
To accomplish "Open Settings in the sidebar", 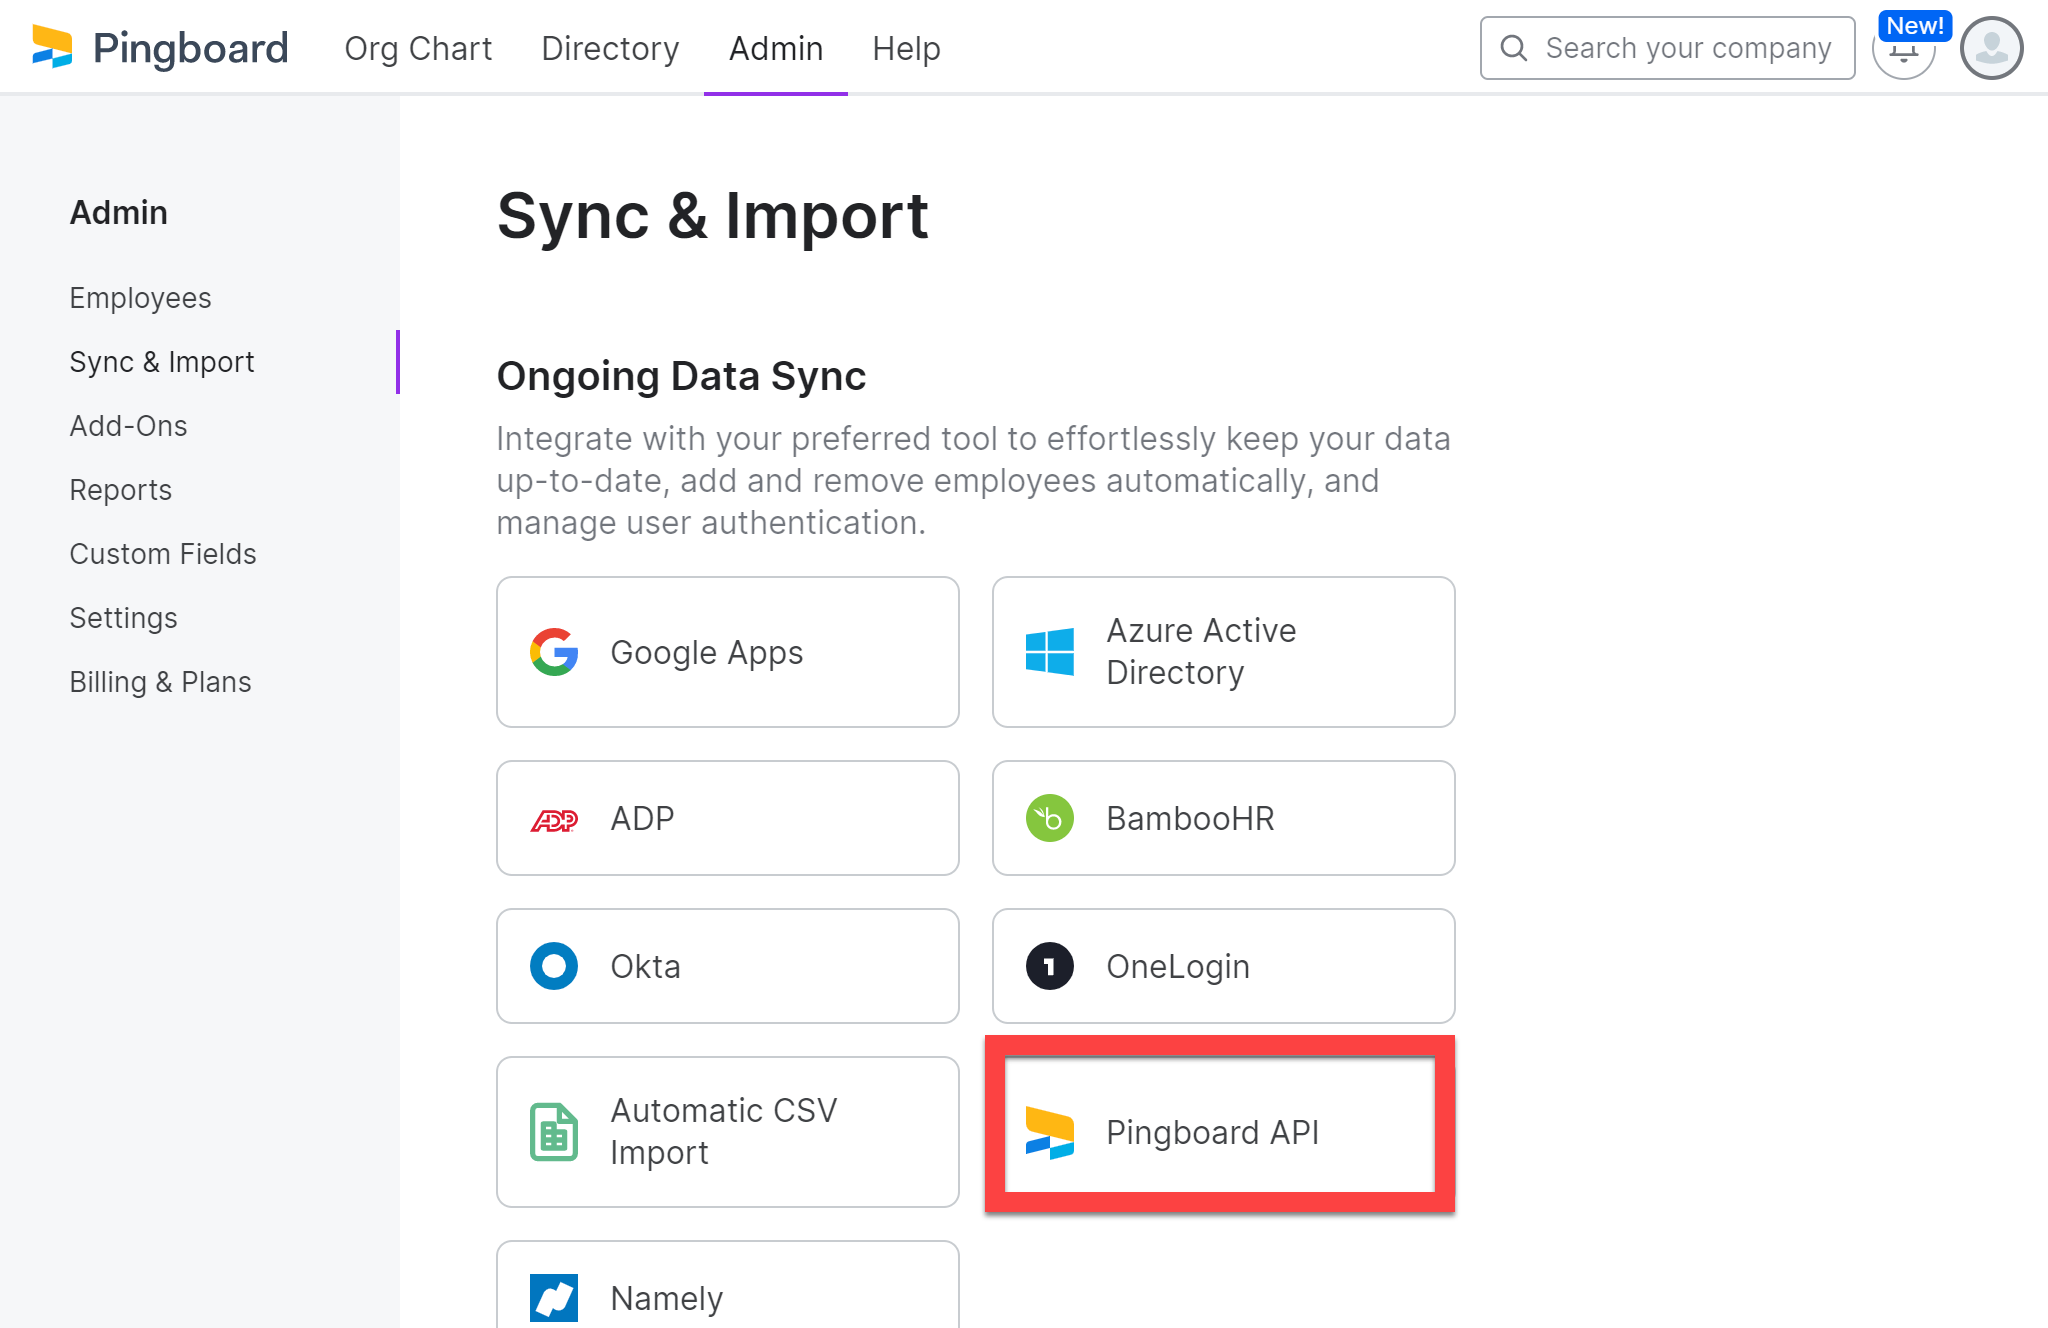I will point(123,618).
